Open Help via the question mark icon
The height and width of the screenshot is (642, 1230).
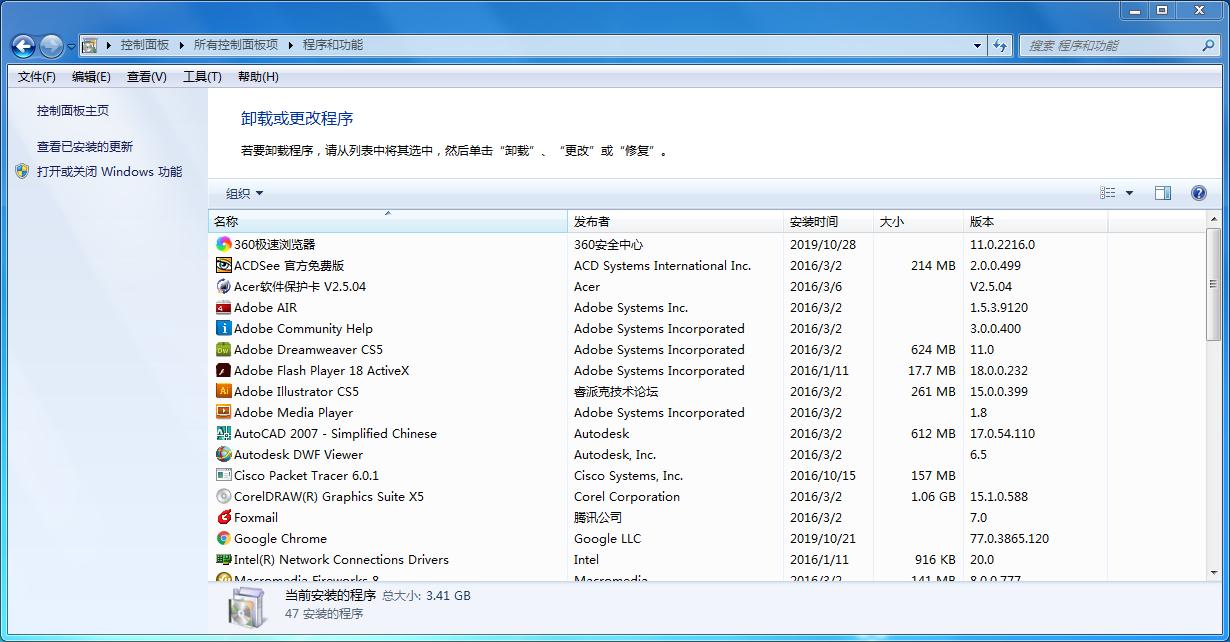coord(1198,192)
